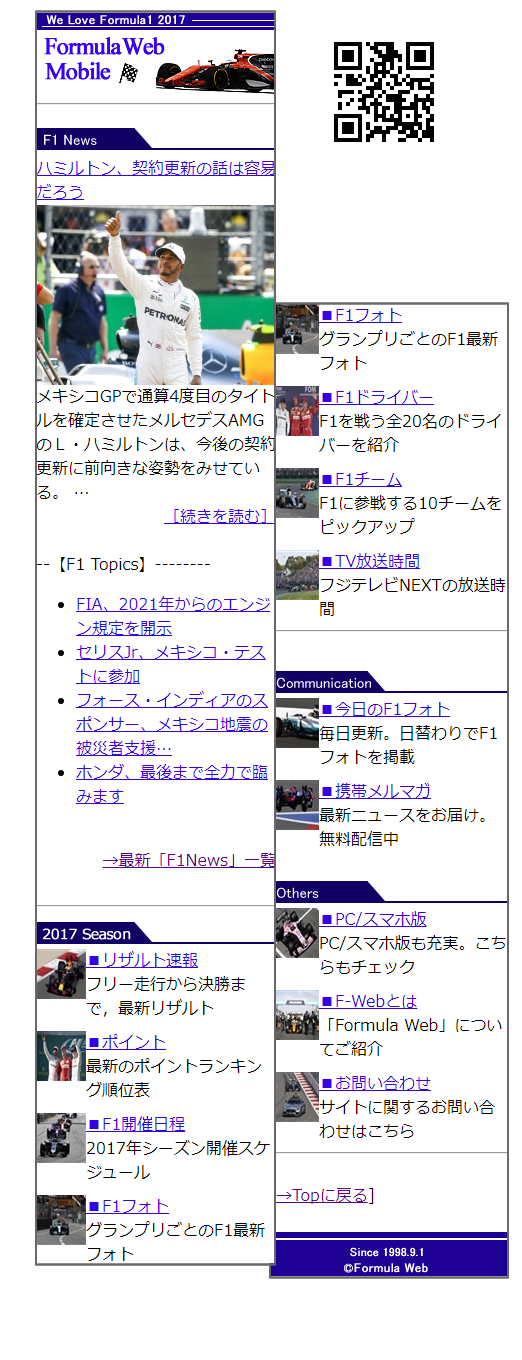This screenshot has width=522, height=1360.
Task: Open the ■F1開催日程 schedule link
Action: (135, 1124)
